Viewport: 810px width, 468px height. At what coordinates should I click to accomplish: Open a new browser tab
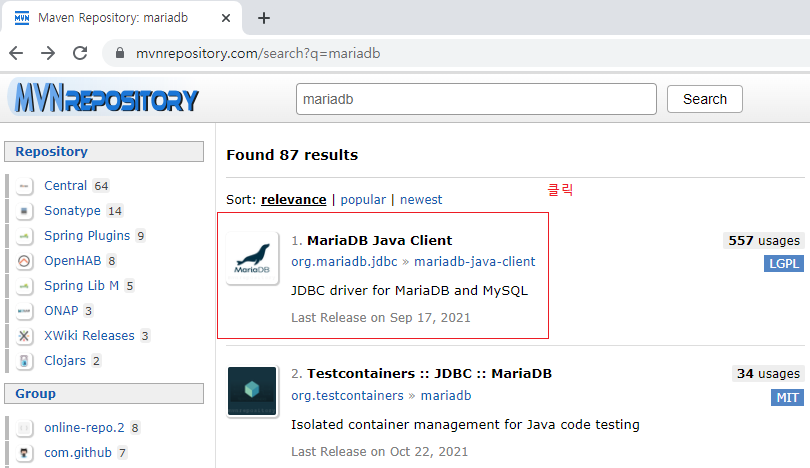click(264, 18)
